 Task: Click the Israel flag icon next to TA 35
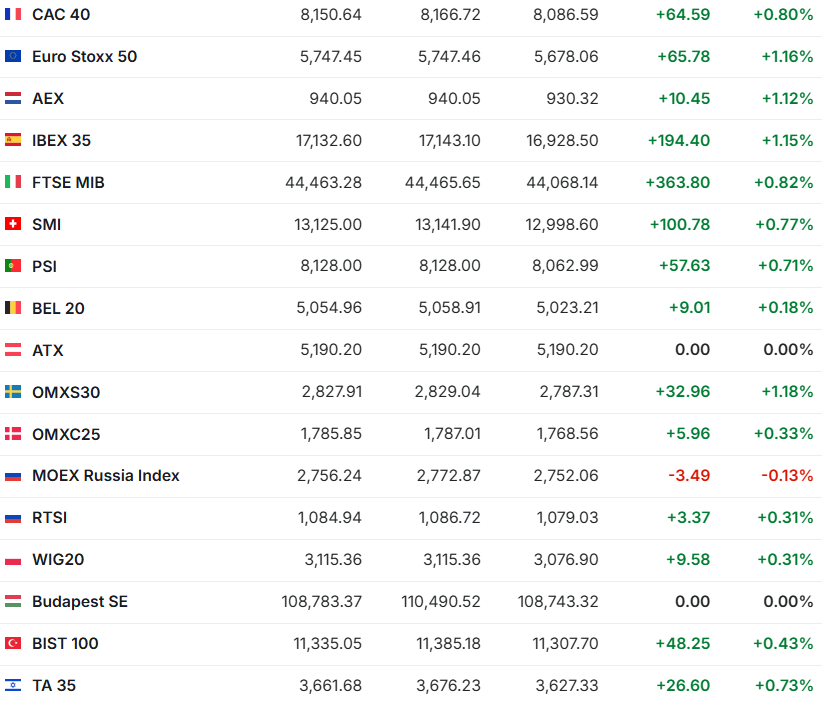tap(13, 686)
